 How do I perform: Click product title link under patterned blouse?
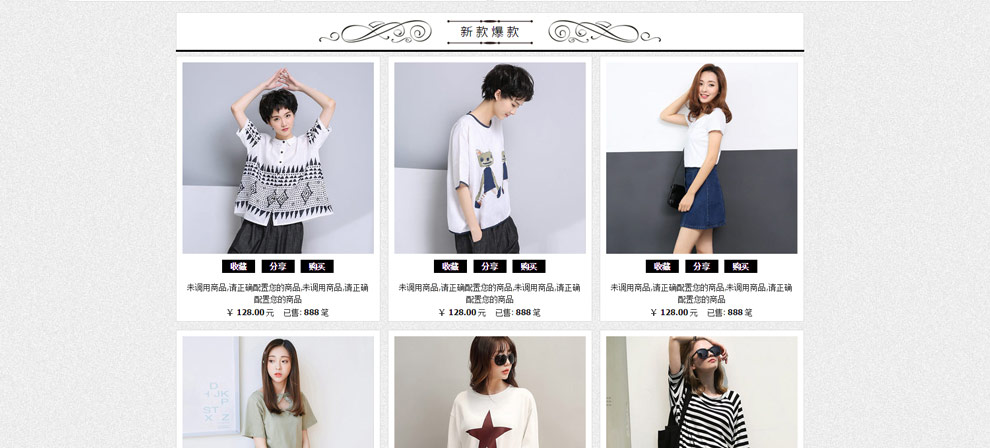[278, 293]
